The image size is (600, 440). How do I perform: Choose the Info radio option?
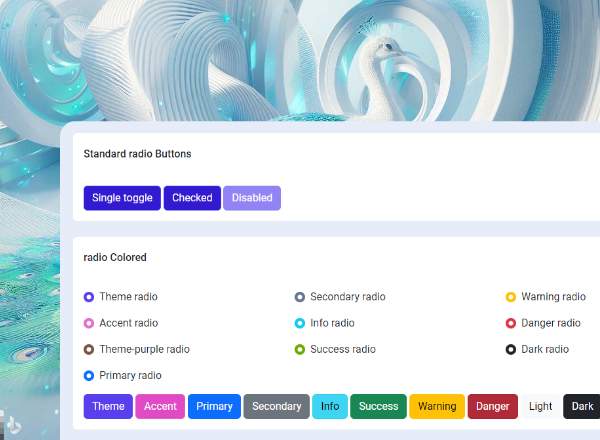point(300,323)
